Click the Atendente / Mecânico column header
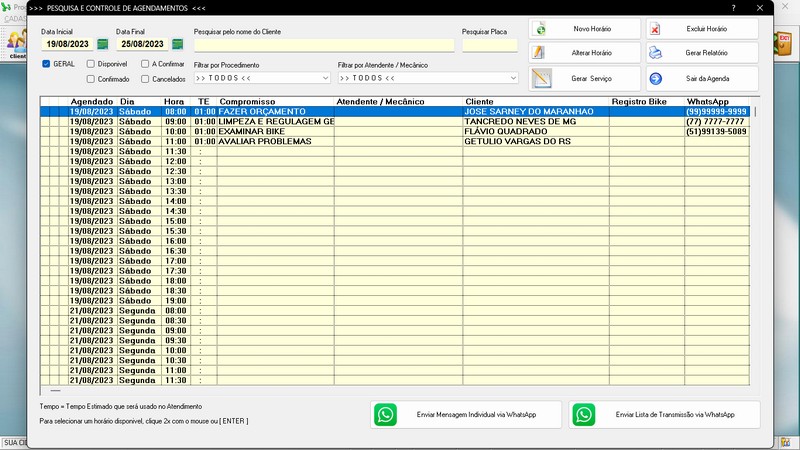800x450 pixels. (x=398, y=102)
